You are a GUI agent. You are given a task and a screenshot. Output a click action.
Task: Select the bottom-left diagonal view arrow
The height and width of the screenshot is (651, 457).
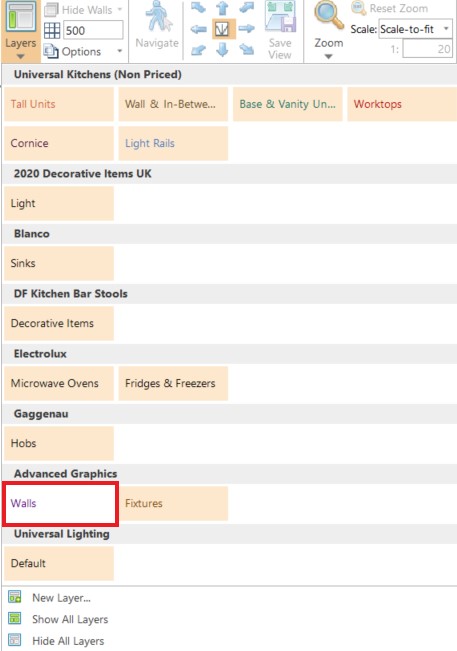click(x=198, y=50)
